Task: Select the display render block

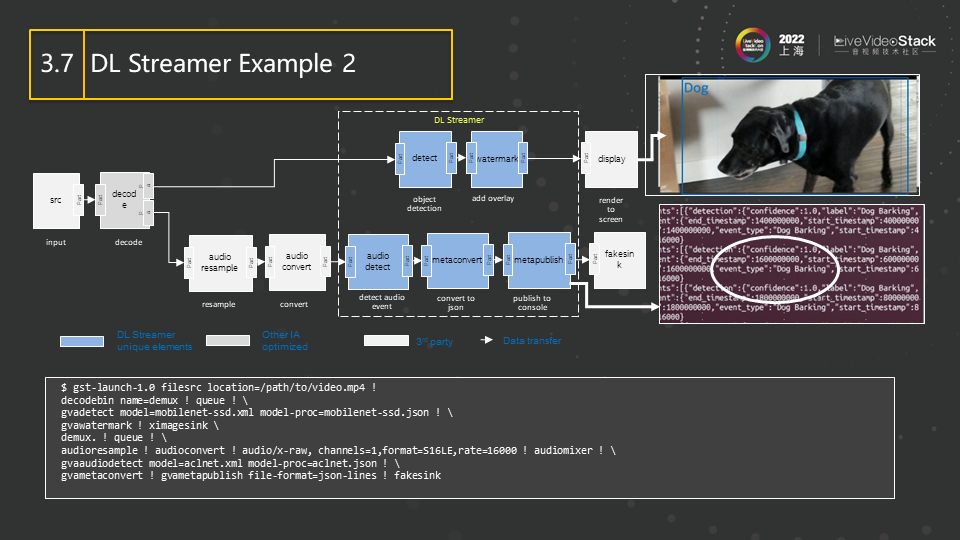Action: click(x=610, y=158)
